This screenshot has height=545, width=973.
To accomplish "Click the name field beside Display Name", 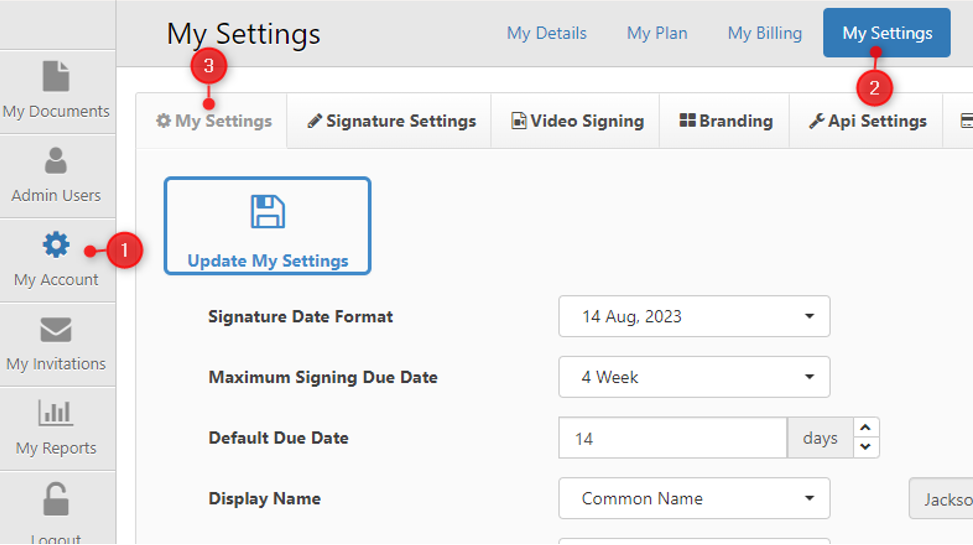I will pos(941,498).
